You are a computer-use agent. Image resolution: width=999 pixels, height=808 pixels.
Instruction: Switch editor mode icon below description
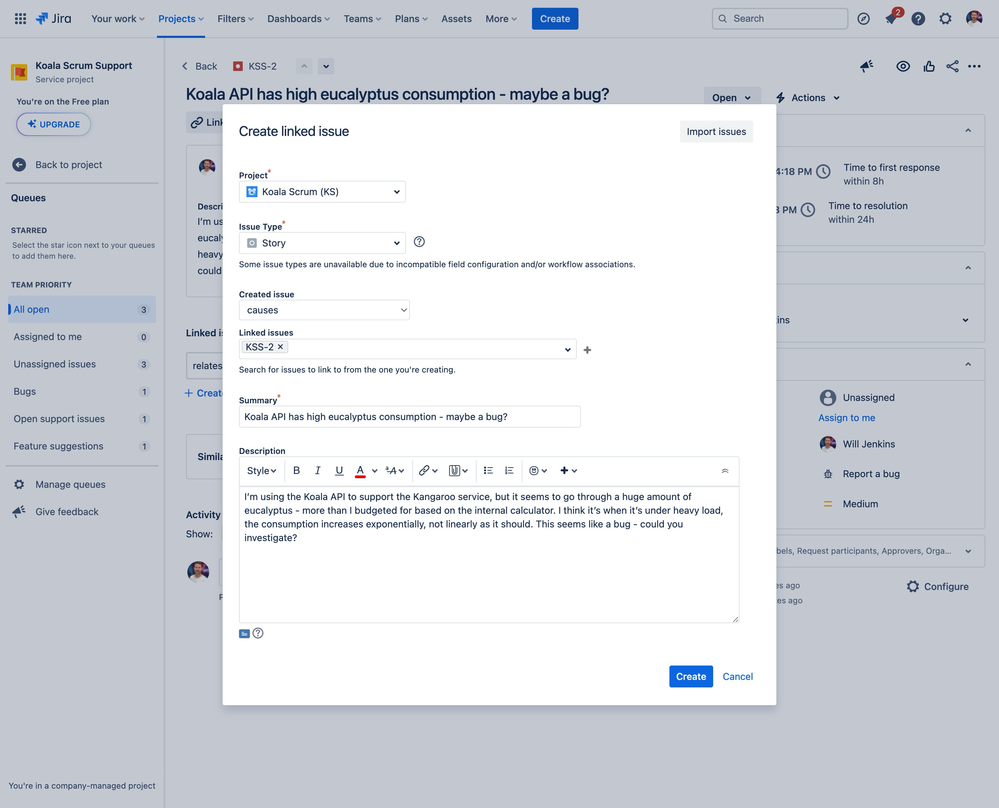coord(244,633)
